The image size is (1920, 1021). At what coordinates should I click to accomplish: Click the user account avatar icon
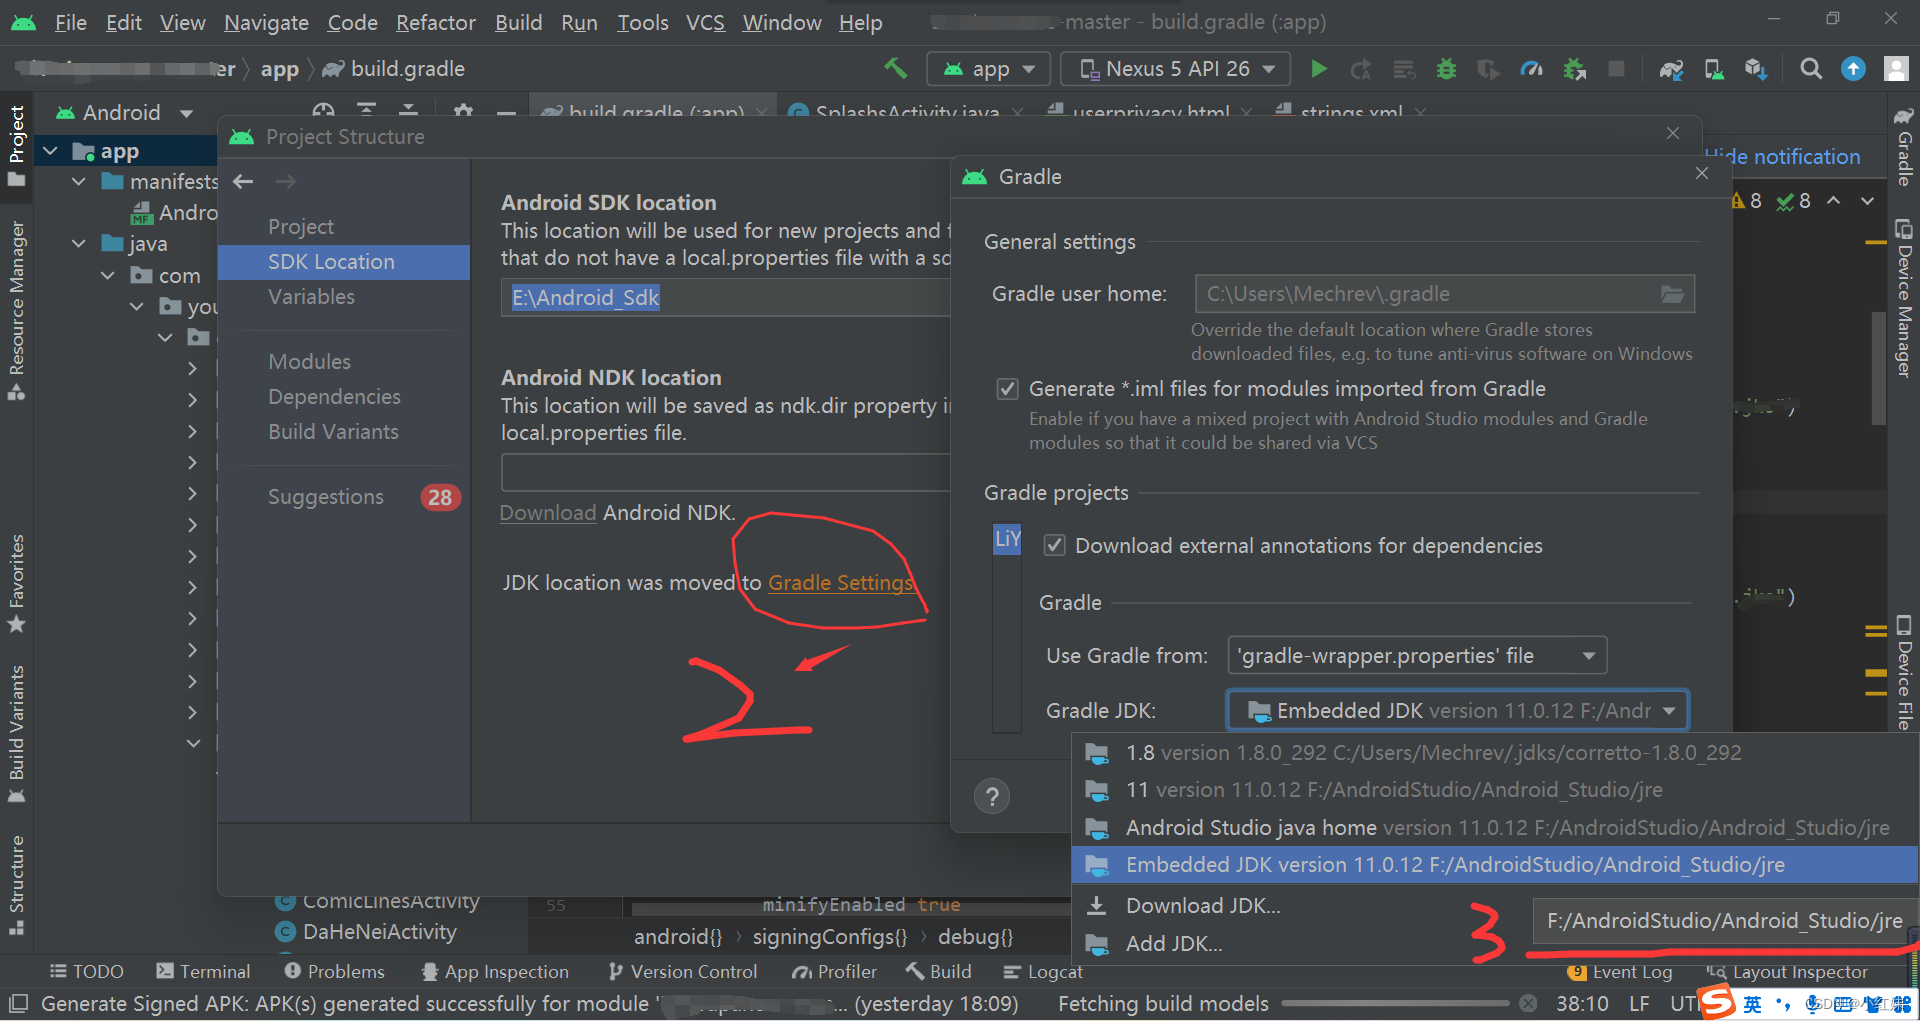(1896, 69)
